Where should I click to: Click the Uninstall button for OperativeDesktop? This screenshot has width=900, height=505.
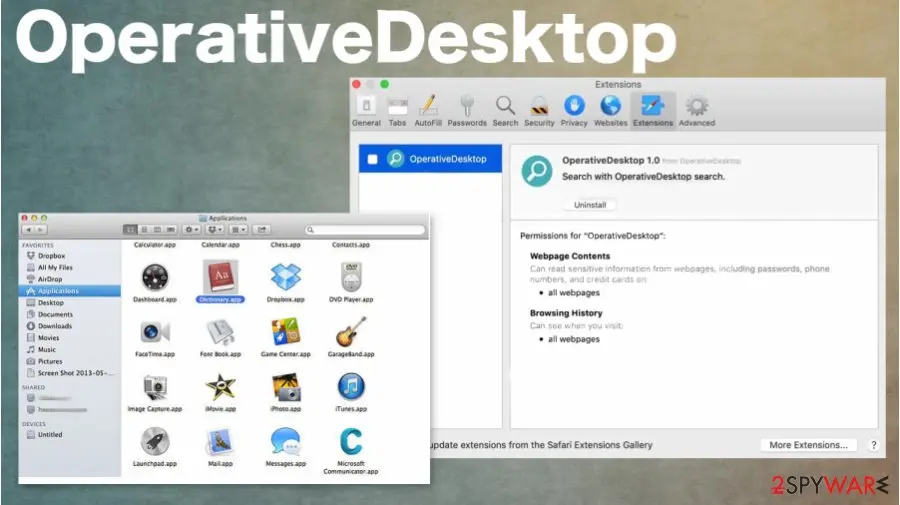(590, 205)
